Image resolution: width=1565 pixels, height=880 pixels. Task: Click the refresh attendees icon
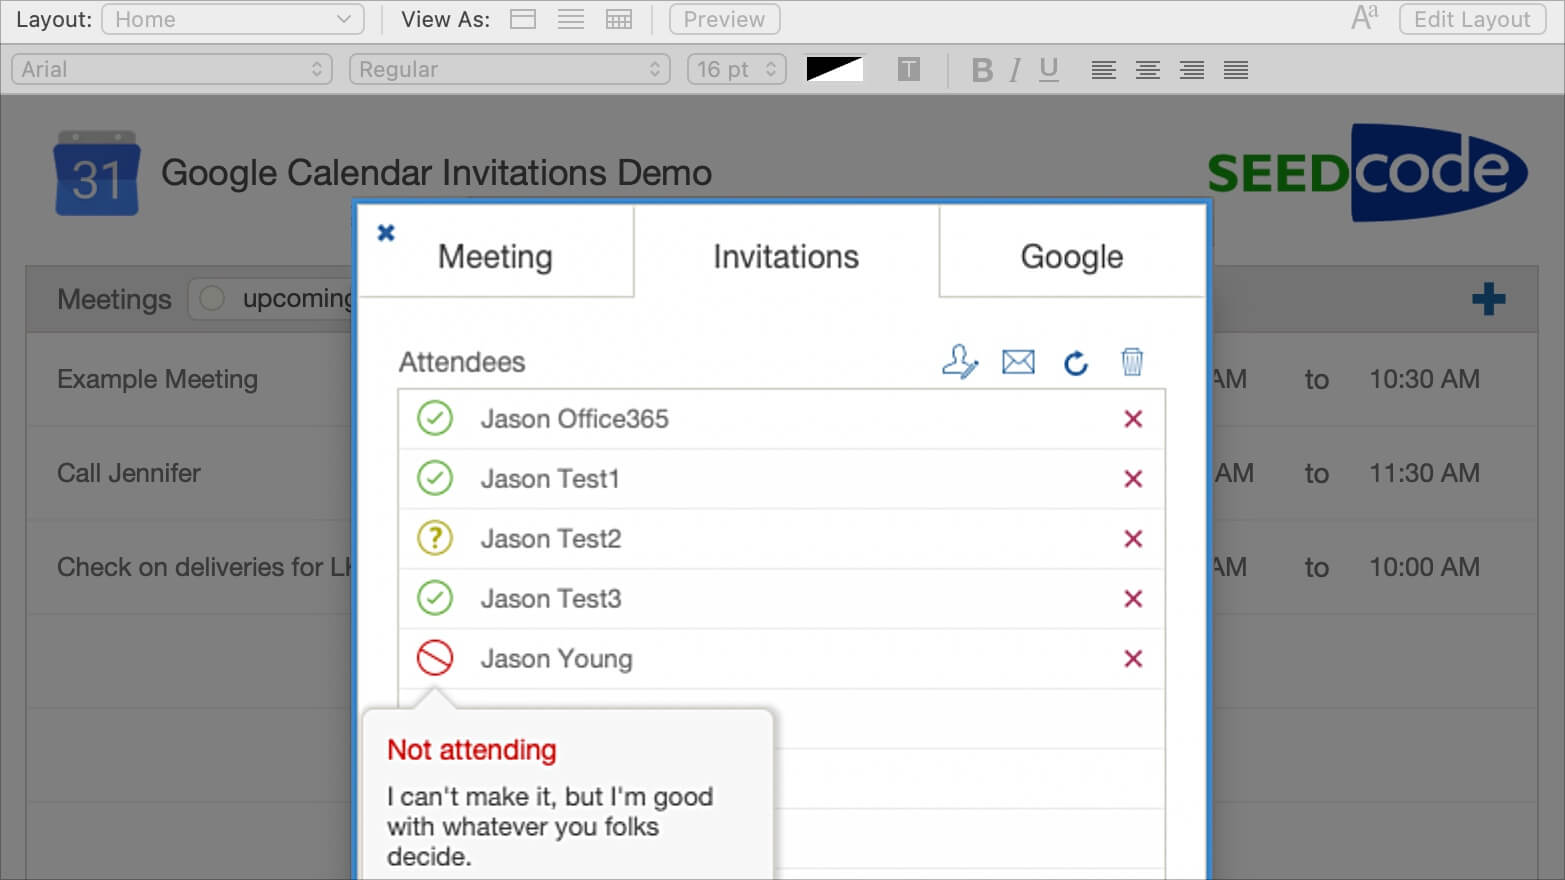coord(1075,362)
